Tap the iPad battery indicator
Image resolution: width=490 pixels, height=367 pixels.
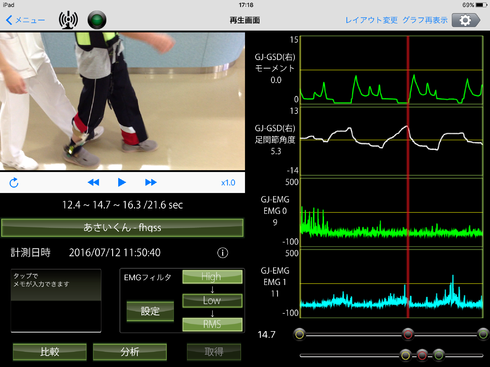[x=481, y=5]
